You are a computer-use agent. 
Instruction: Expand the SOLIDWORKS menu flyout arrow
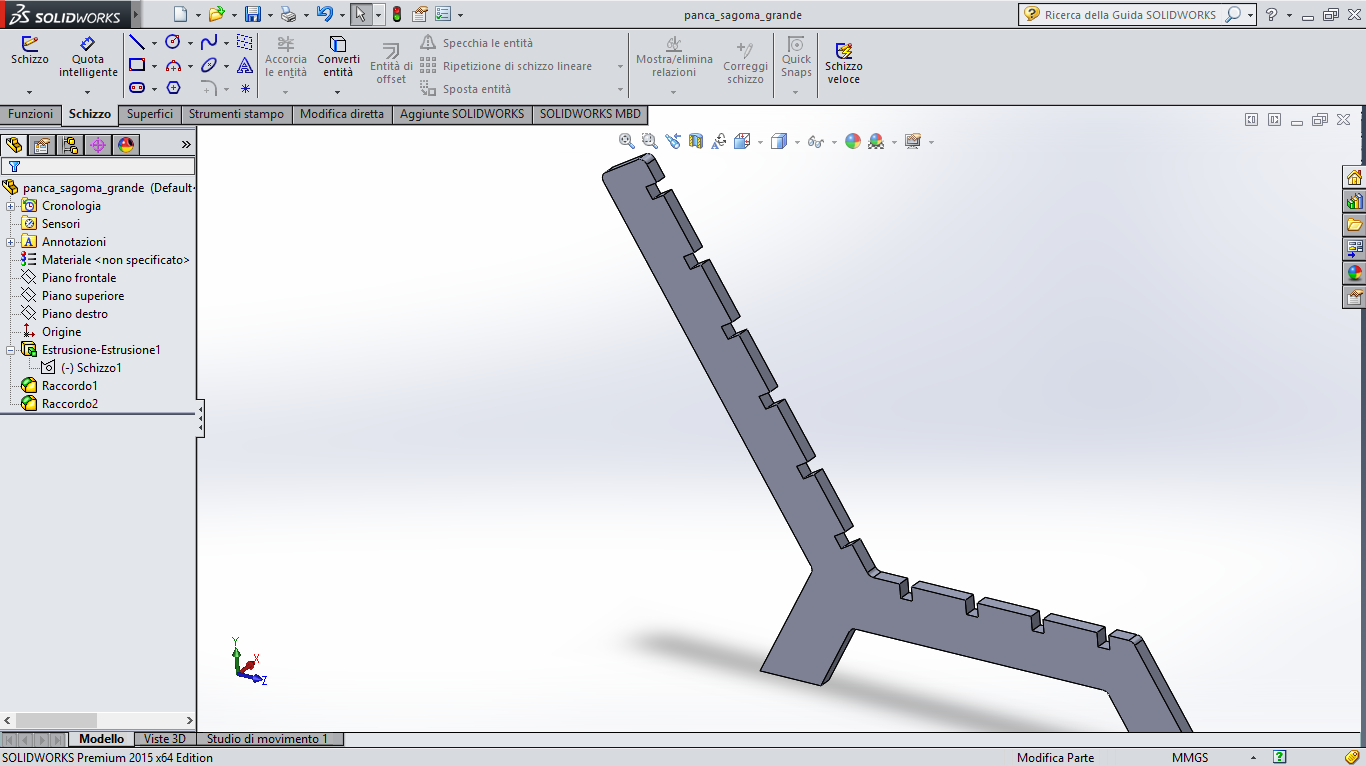[x=136, y=15]
